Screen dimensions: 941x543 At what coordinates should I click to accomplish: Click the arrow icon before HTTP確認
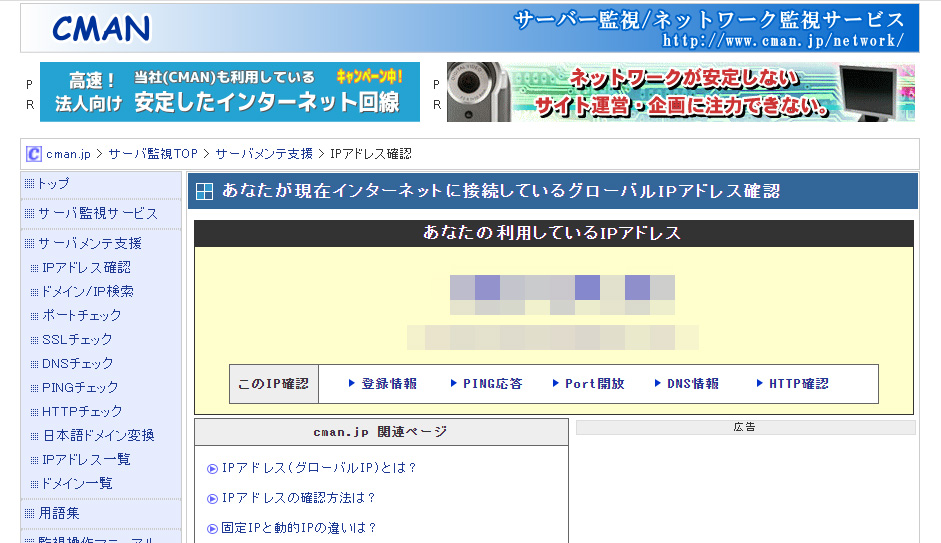coord(760,383)
